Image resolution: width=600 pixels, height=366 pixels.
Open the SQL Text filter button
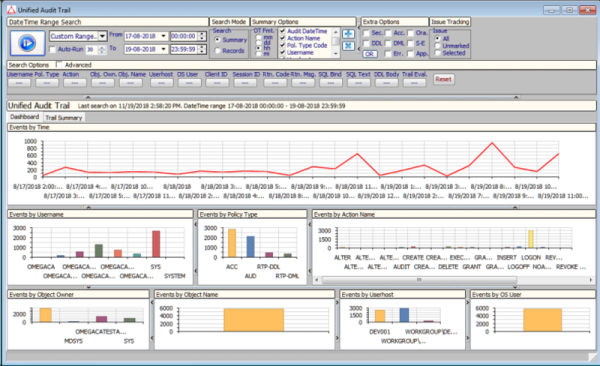coord(359,82)
